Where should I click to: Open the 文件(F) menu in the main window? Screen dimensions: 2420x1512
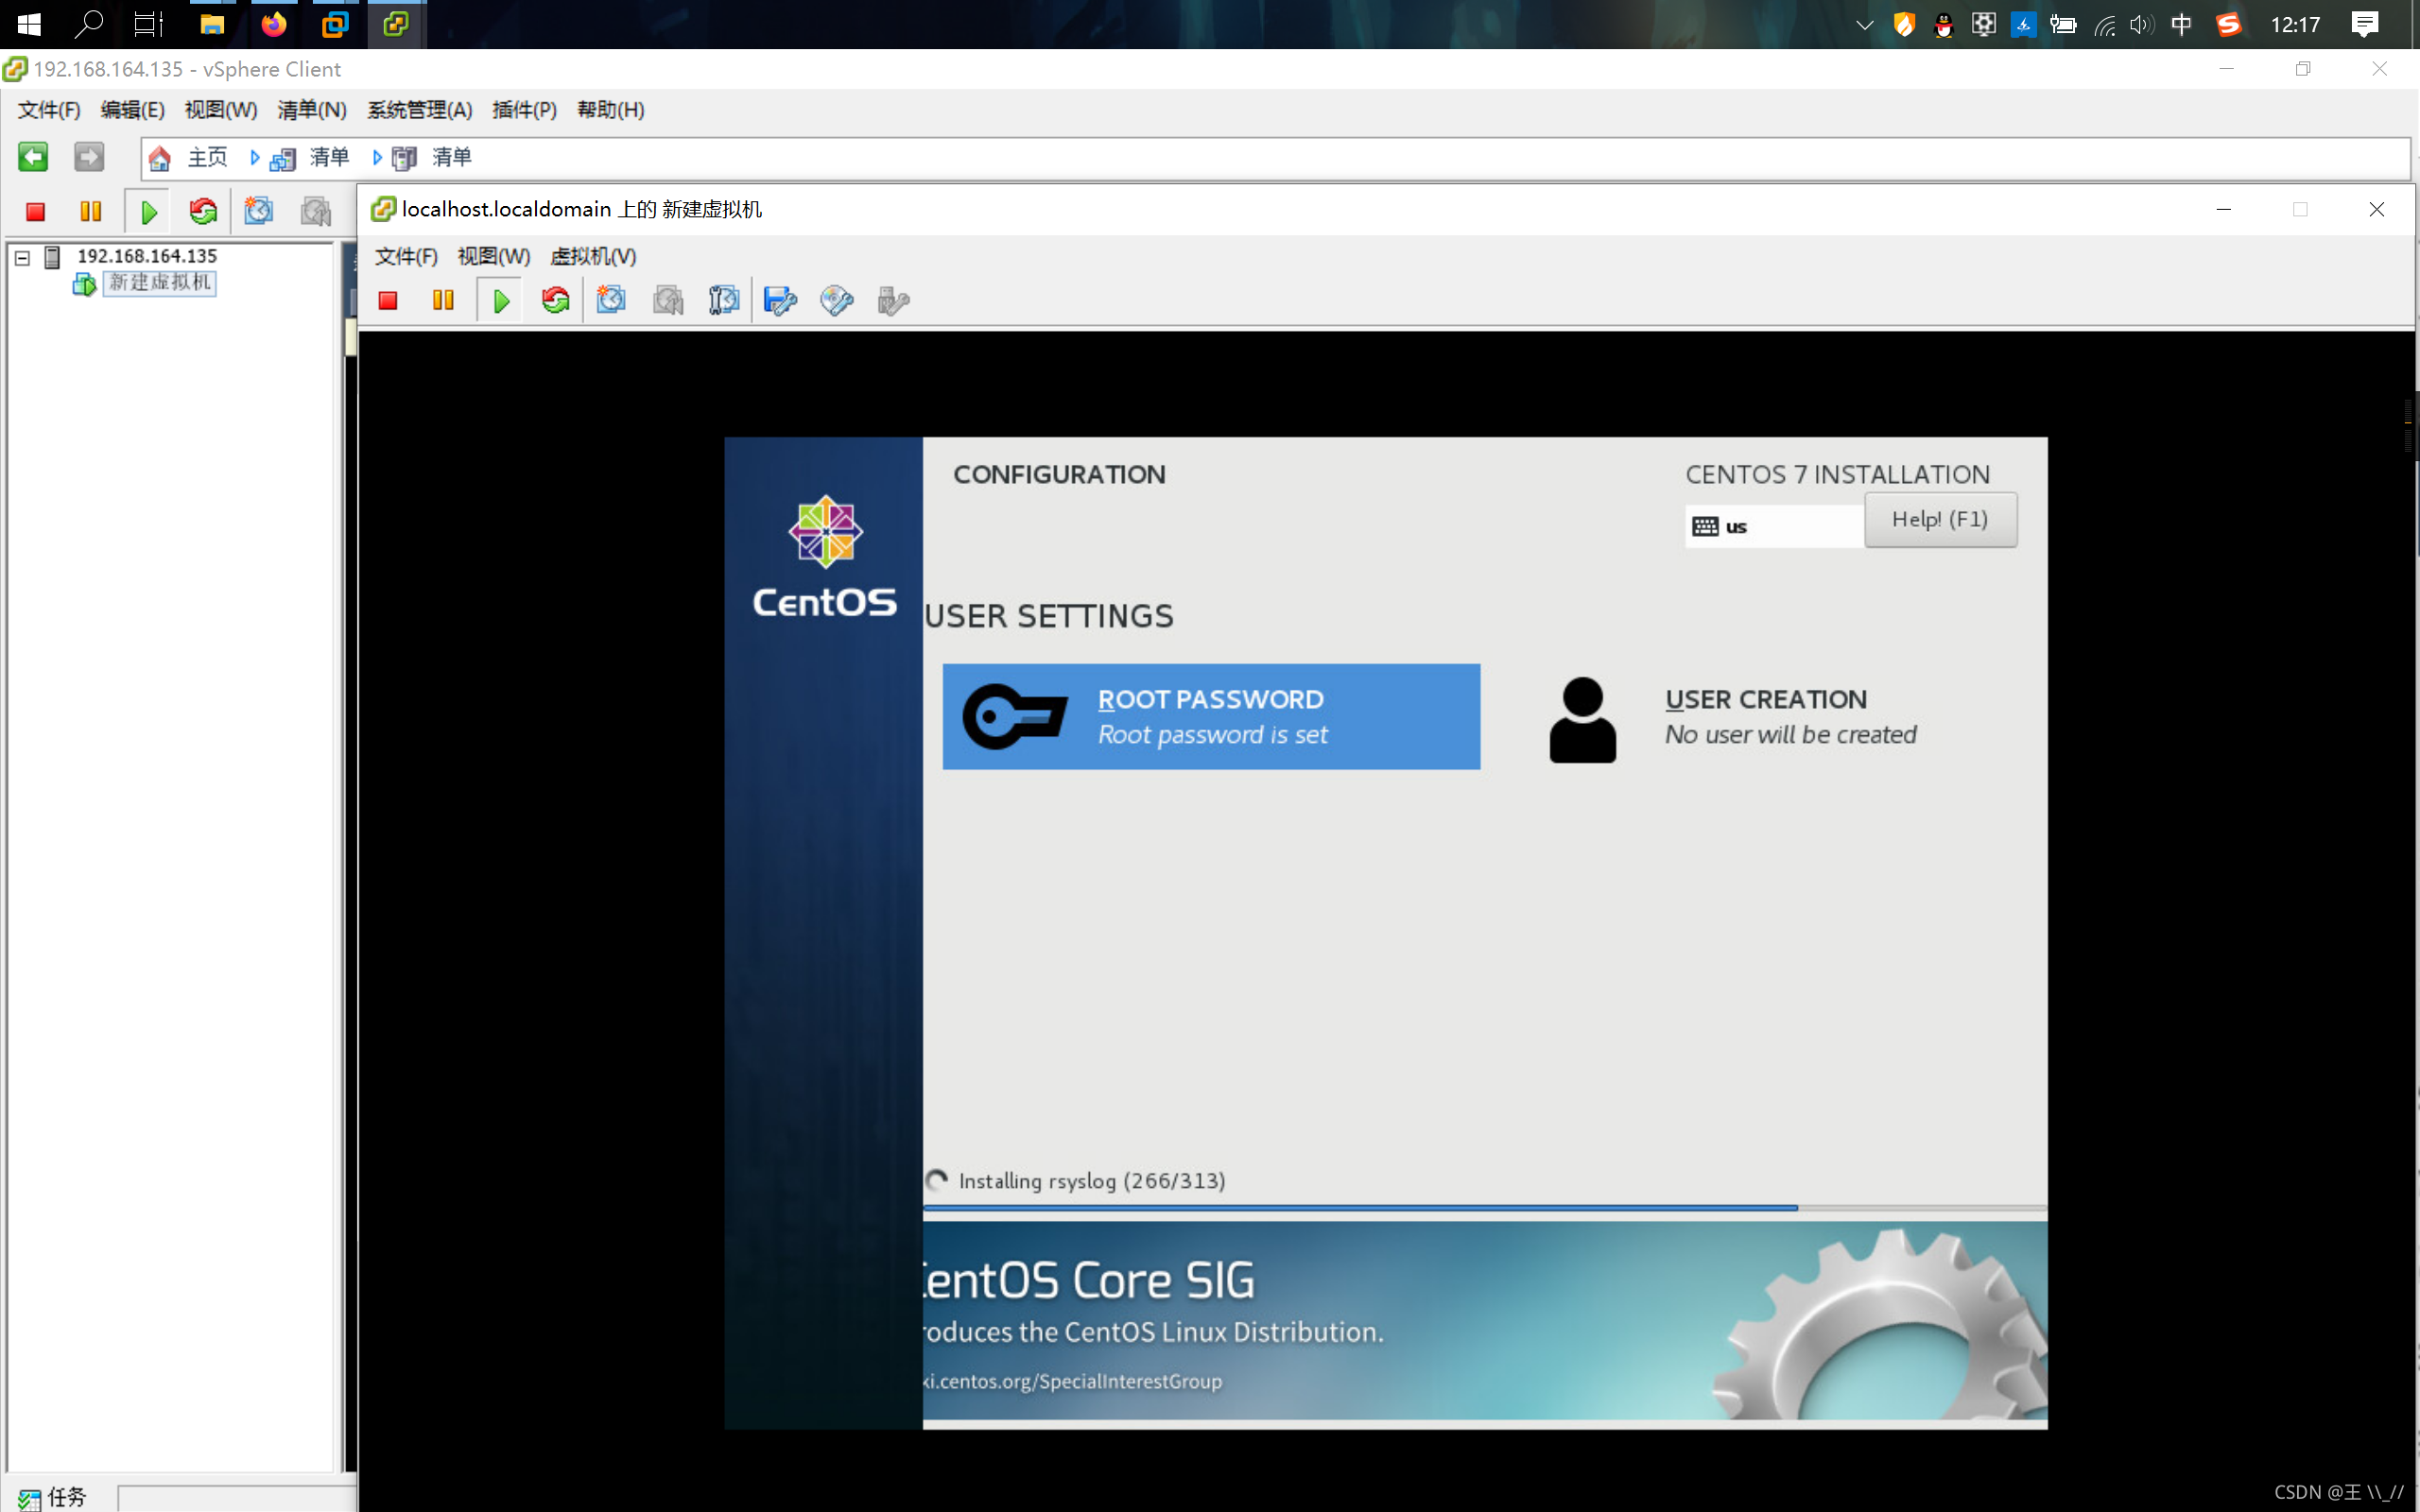coord(49,110)
